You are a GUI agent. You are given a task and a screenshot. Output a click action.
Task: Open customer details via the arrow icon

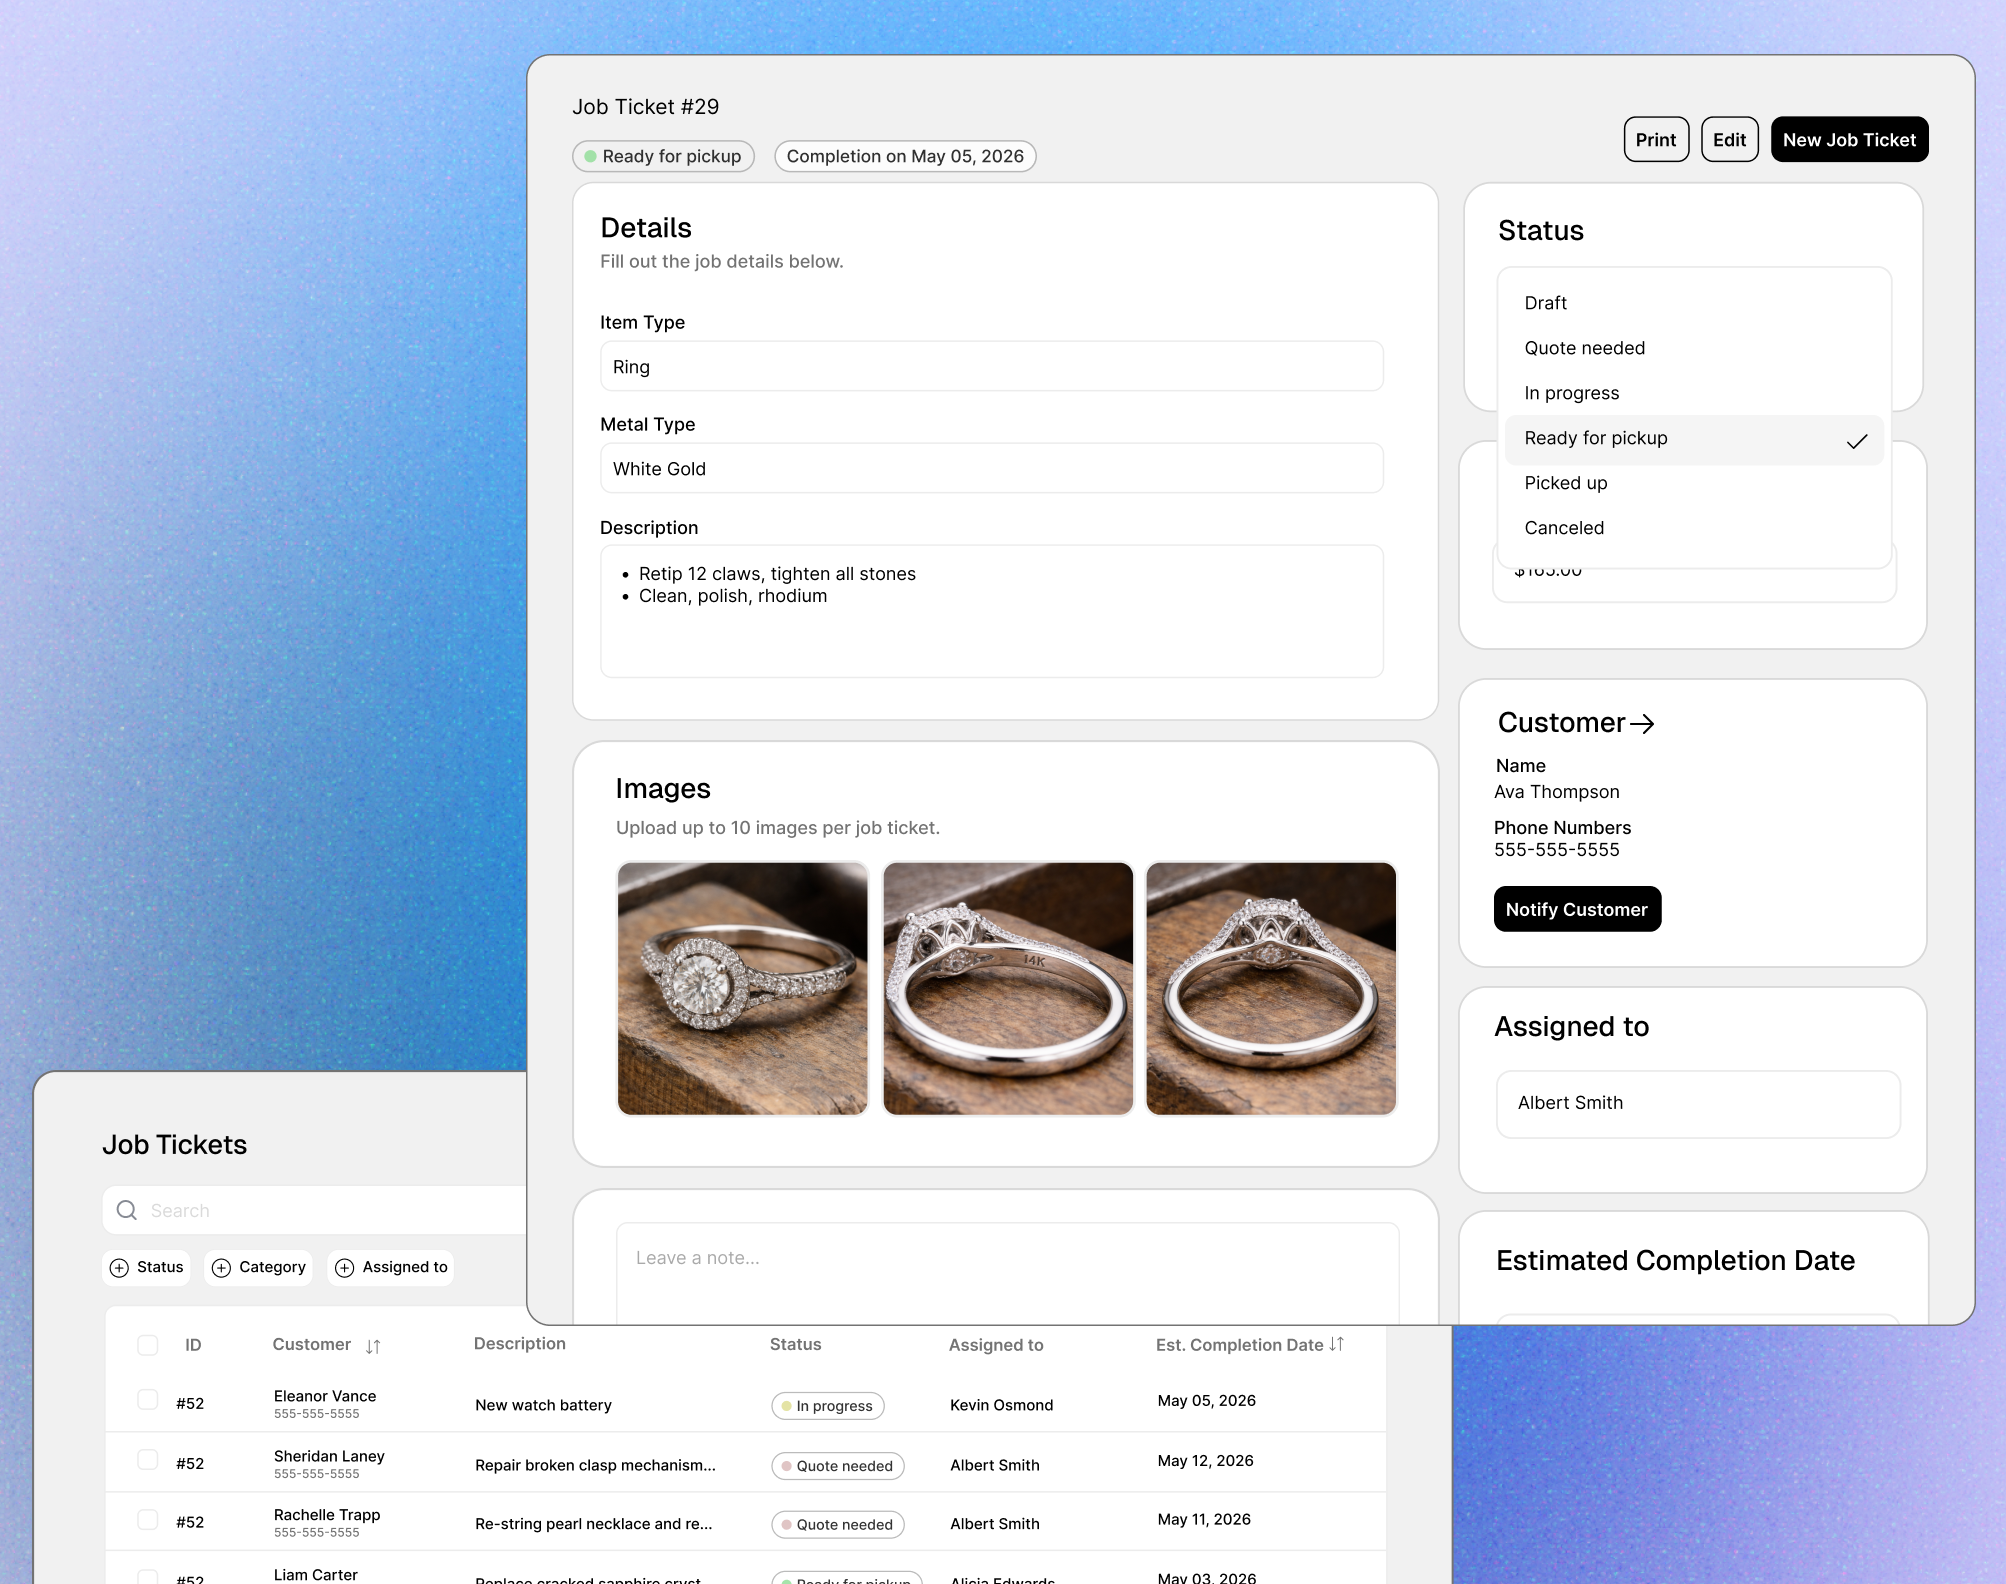click(x=1643, y=724)
